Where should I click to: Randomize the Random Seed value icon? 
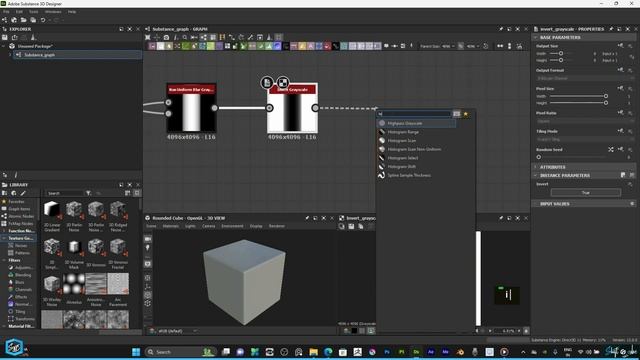click(611, 149)
